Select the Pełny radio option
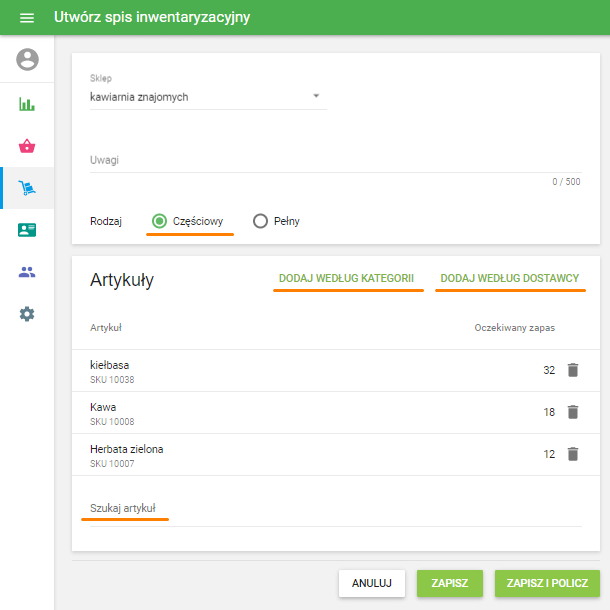Viewport: 610px width, 610px height. [x=261, y=221]
